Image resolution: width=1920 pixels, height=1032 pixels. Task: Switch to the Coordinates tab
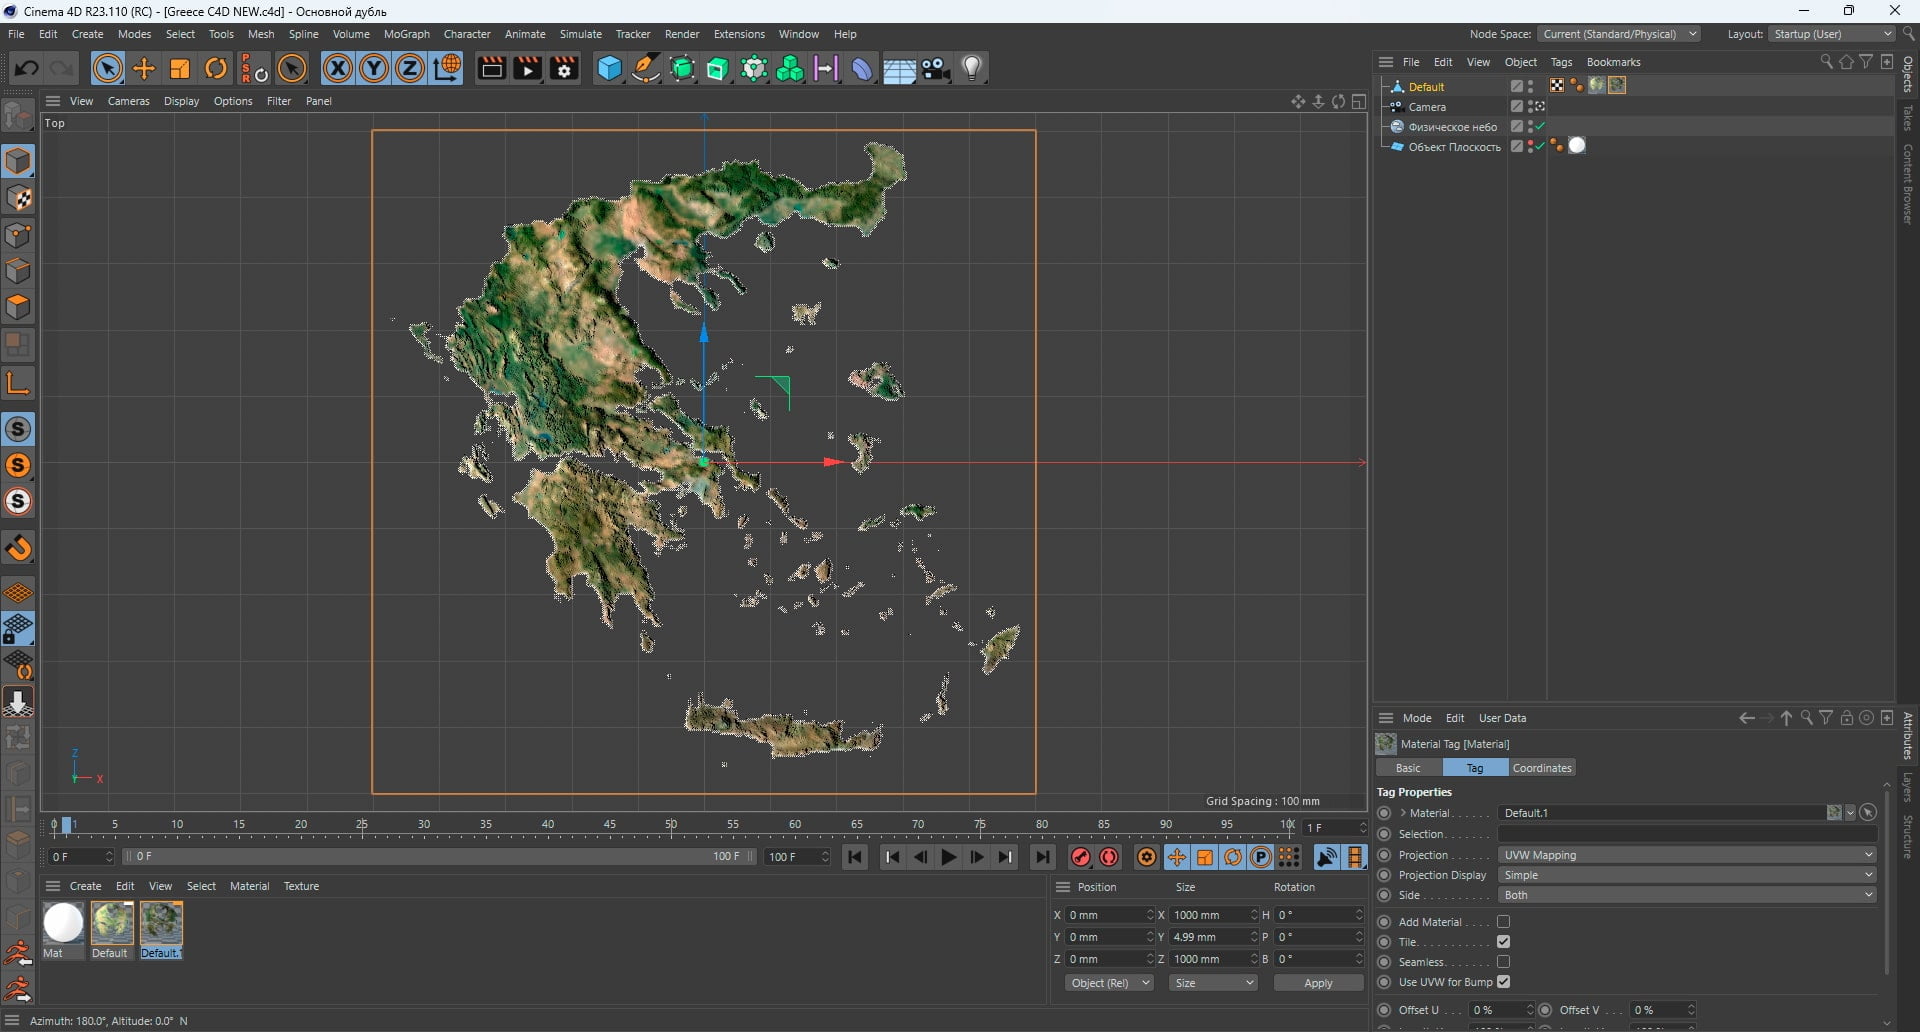tap(1542, 768)
